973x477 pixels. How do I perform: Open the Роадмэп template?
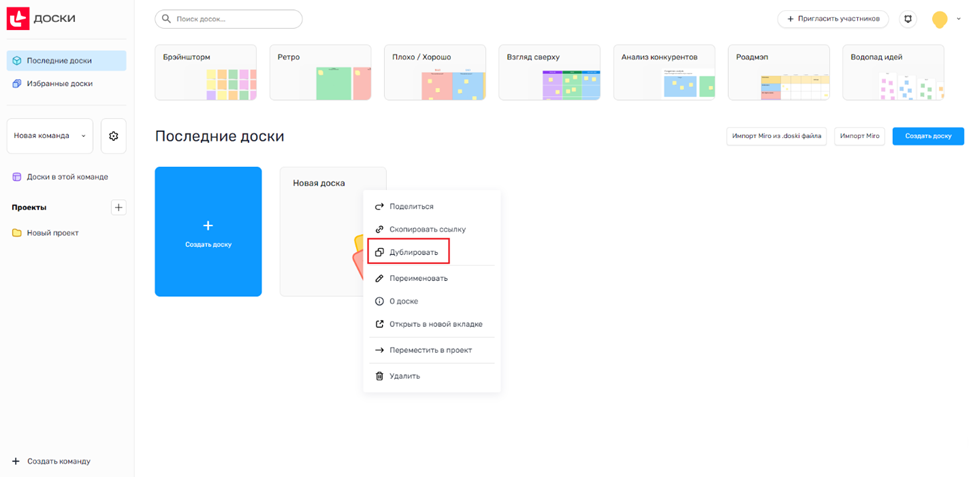pyautogui.click(x=779, y=72)
